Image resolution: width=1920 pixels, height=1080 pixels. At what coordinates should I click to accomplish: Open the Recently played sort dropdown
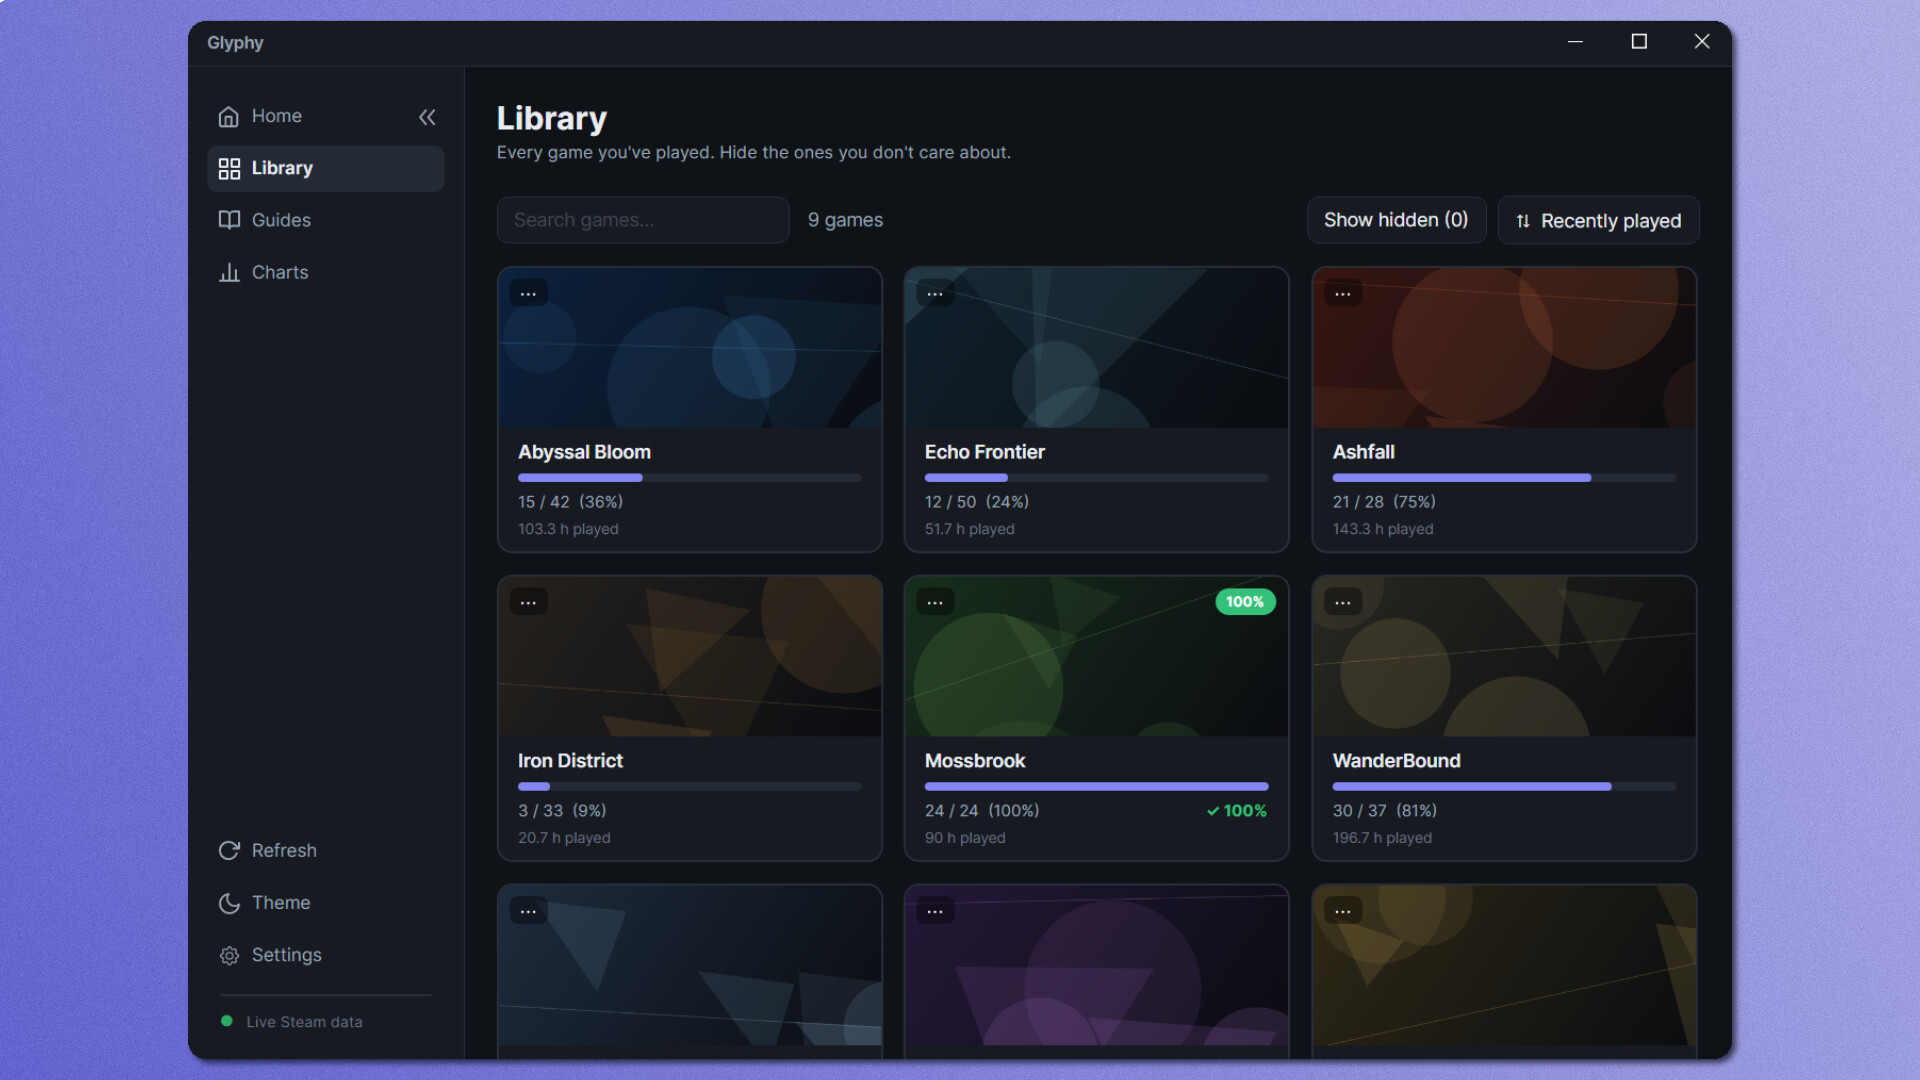pos(1598,220)
